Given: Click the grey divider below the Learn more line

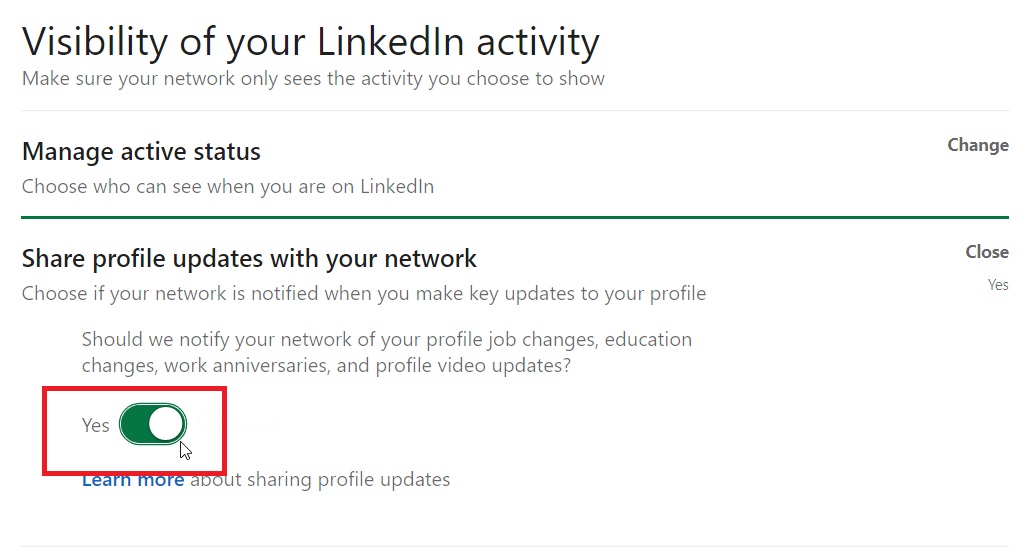Looking at the screenshot, I should [514, 546].
